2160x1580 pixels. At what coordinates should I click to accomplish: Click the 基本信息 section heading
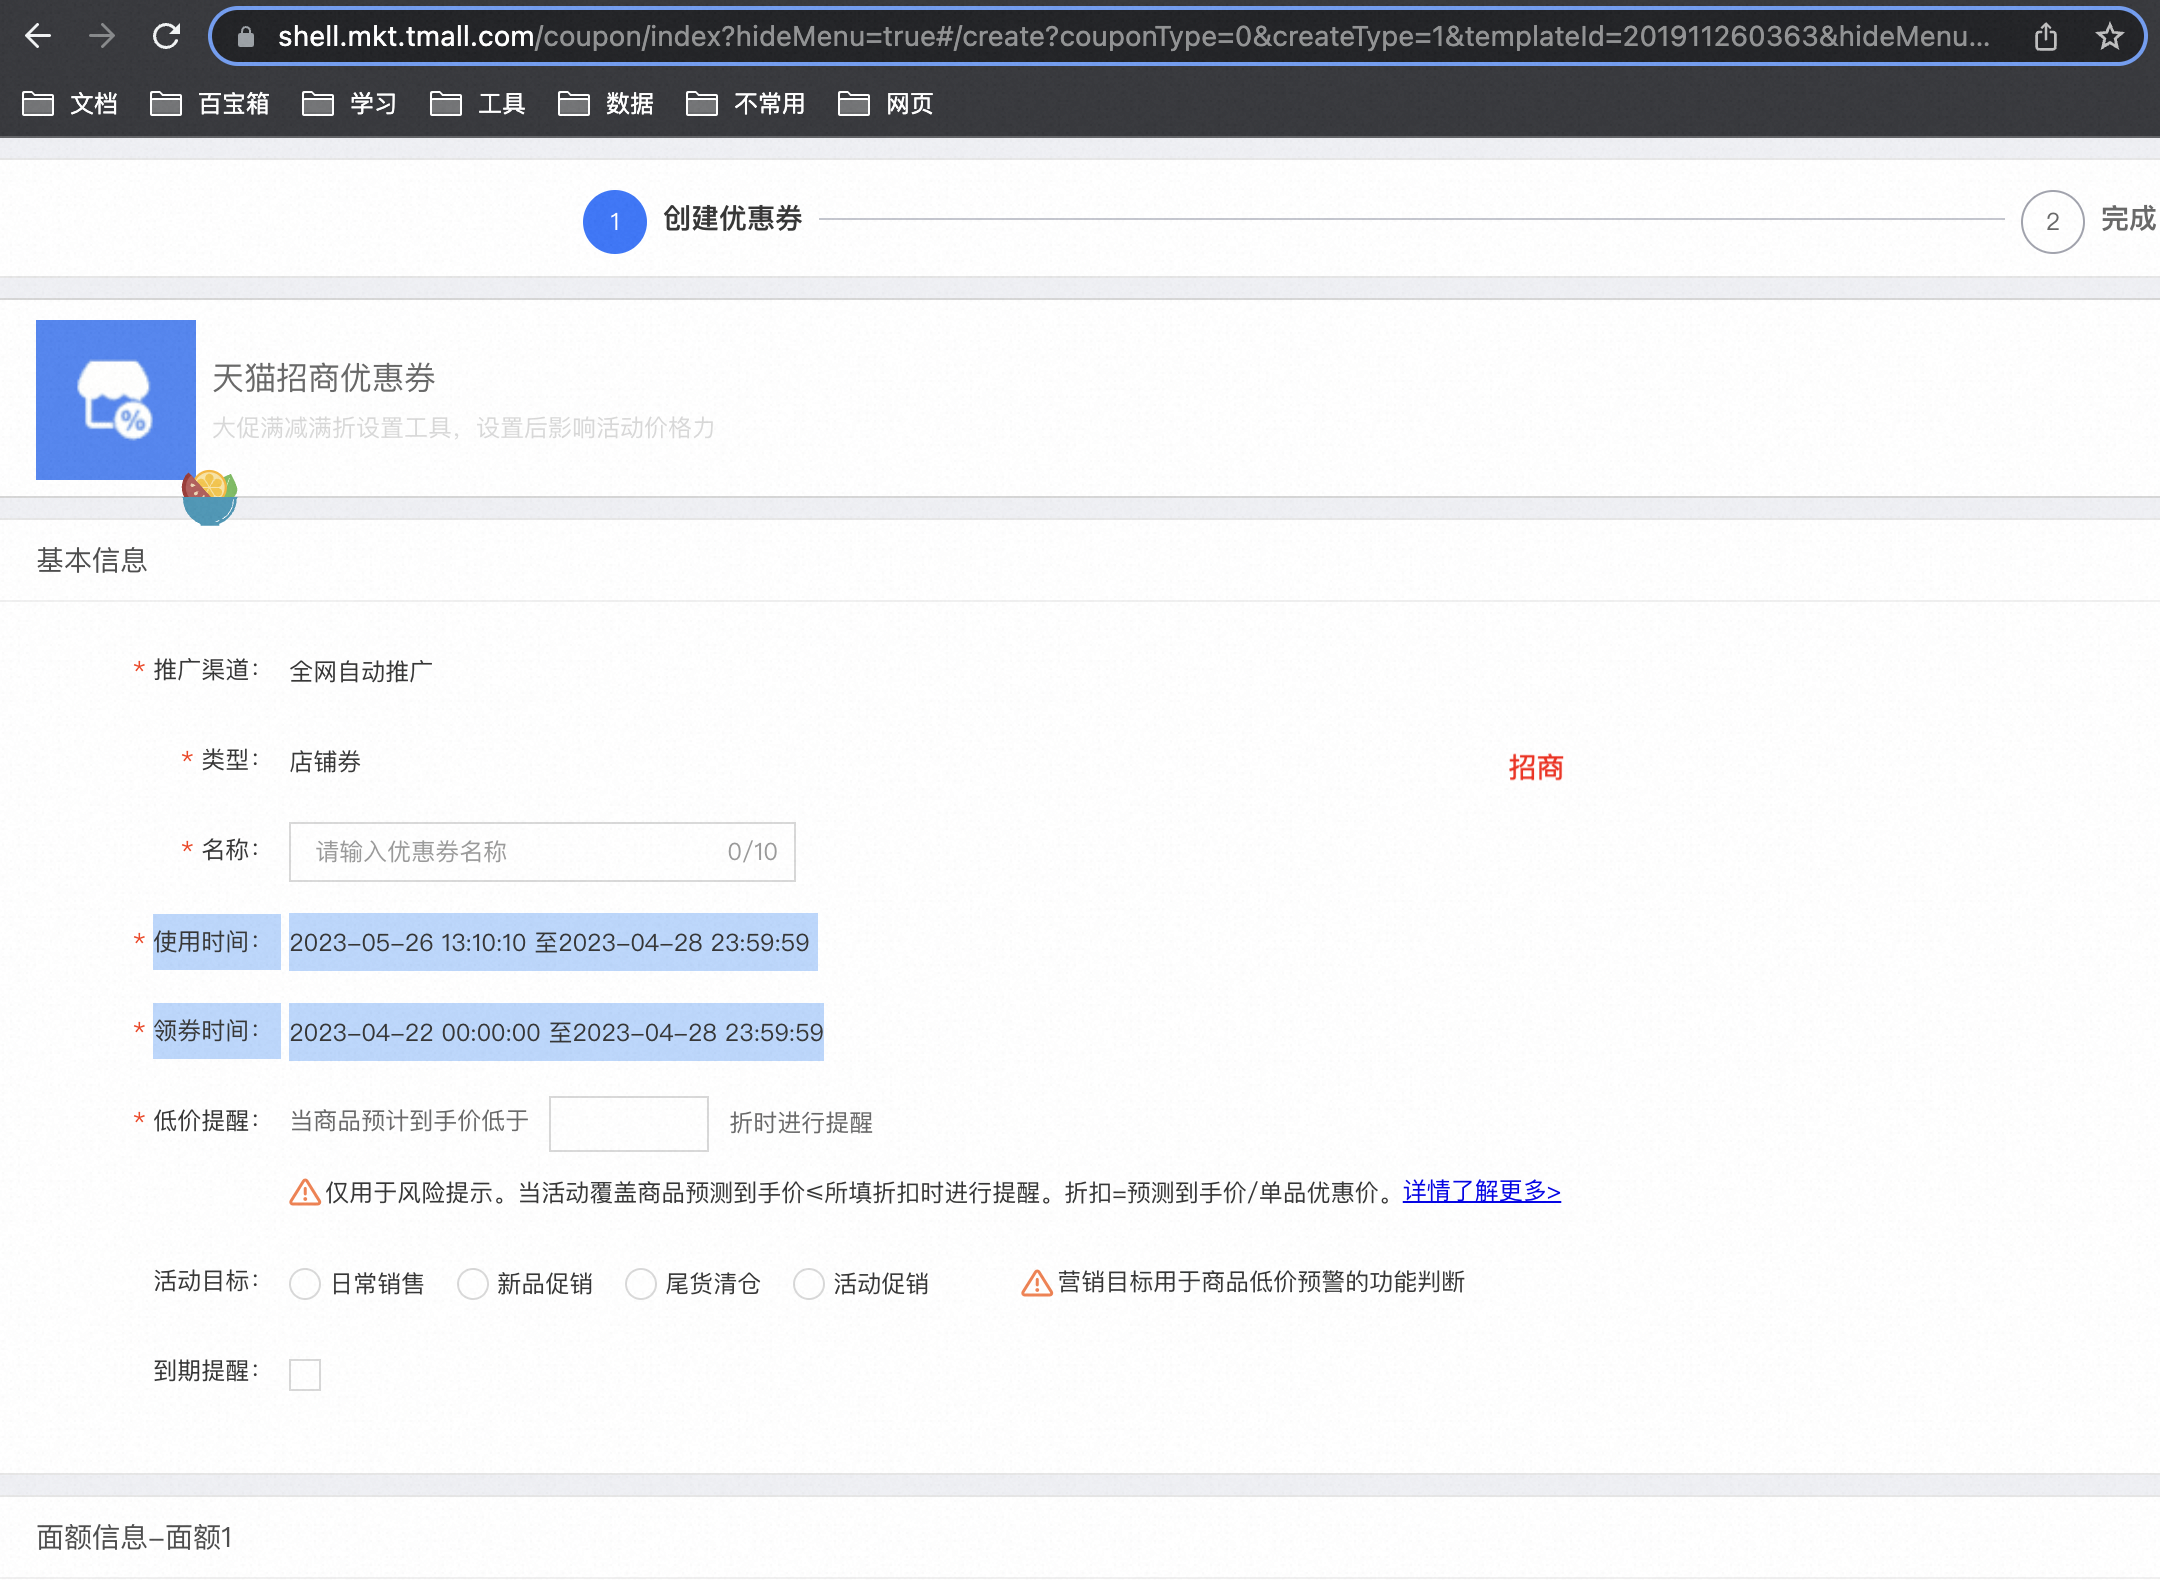[92, 560]
